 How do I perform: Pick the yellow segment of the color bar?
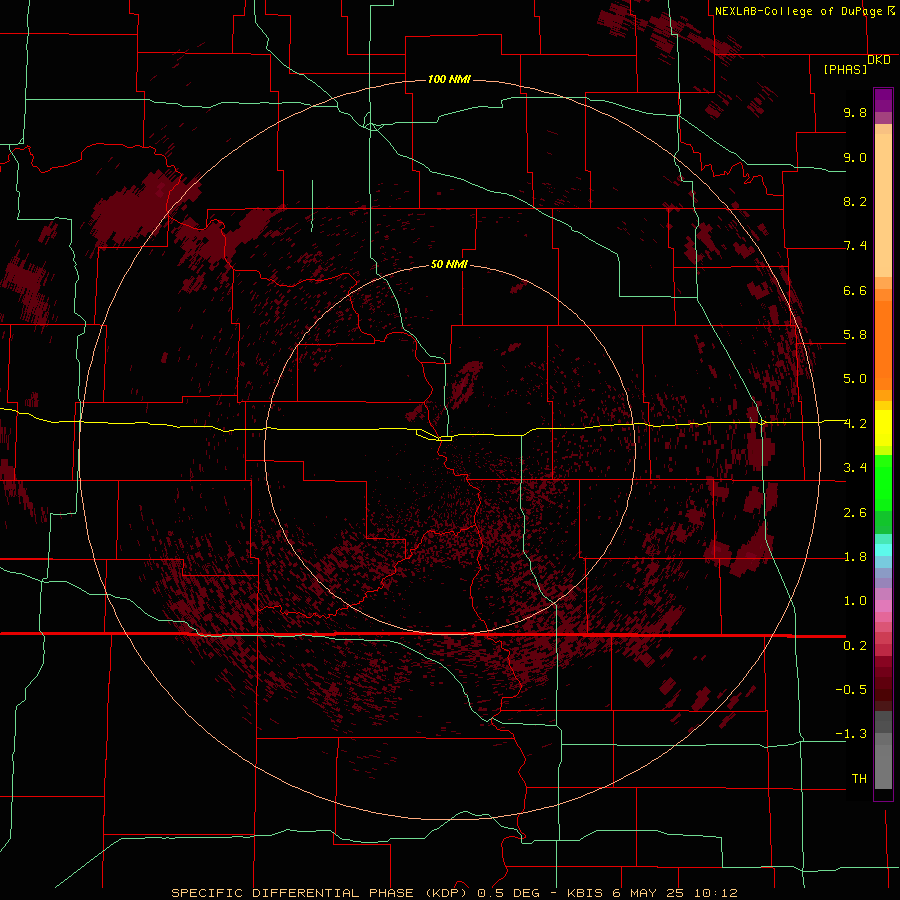(x=883, y=428)
